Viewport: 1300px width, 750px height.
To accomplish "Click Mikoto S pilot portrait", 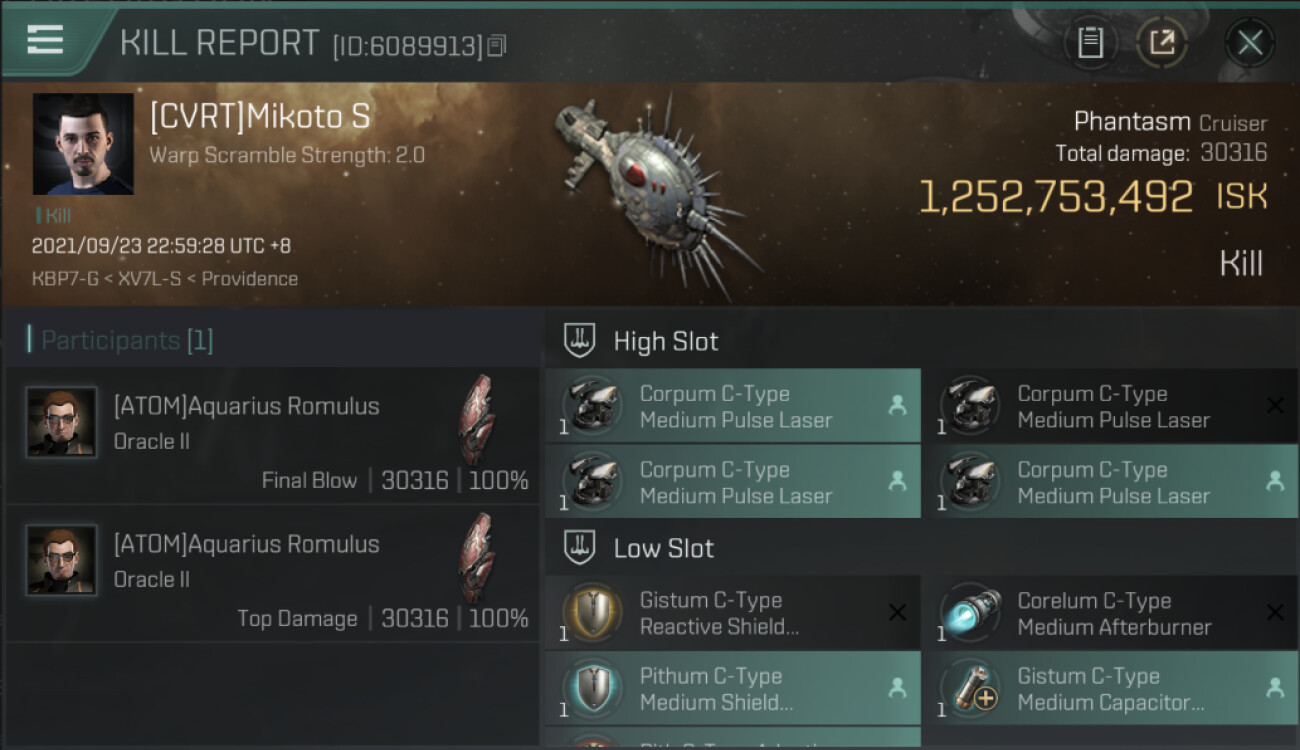I will pyautogui.click(x=83, y=144).
